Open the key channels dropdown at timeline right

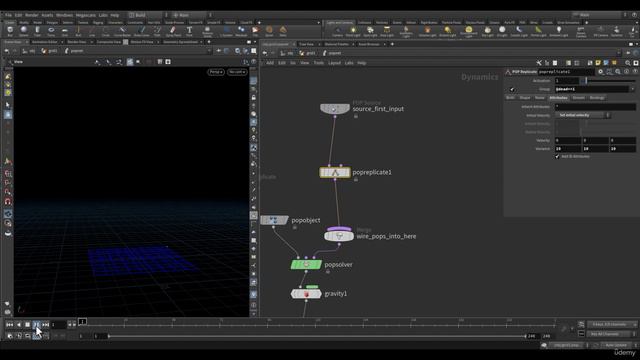tap(611, 324)
